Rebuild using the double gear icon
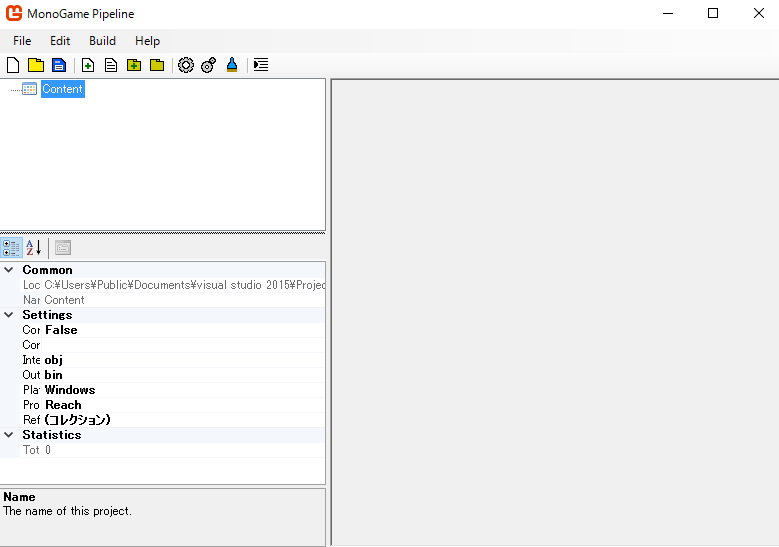Screen dimensions: 779x547 (x=209, y=65)
